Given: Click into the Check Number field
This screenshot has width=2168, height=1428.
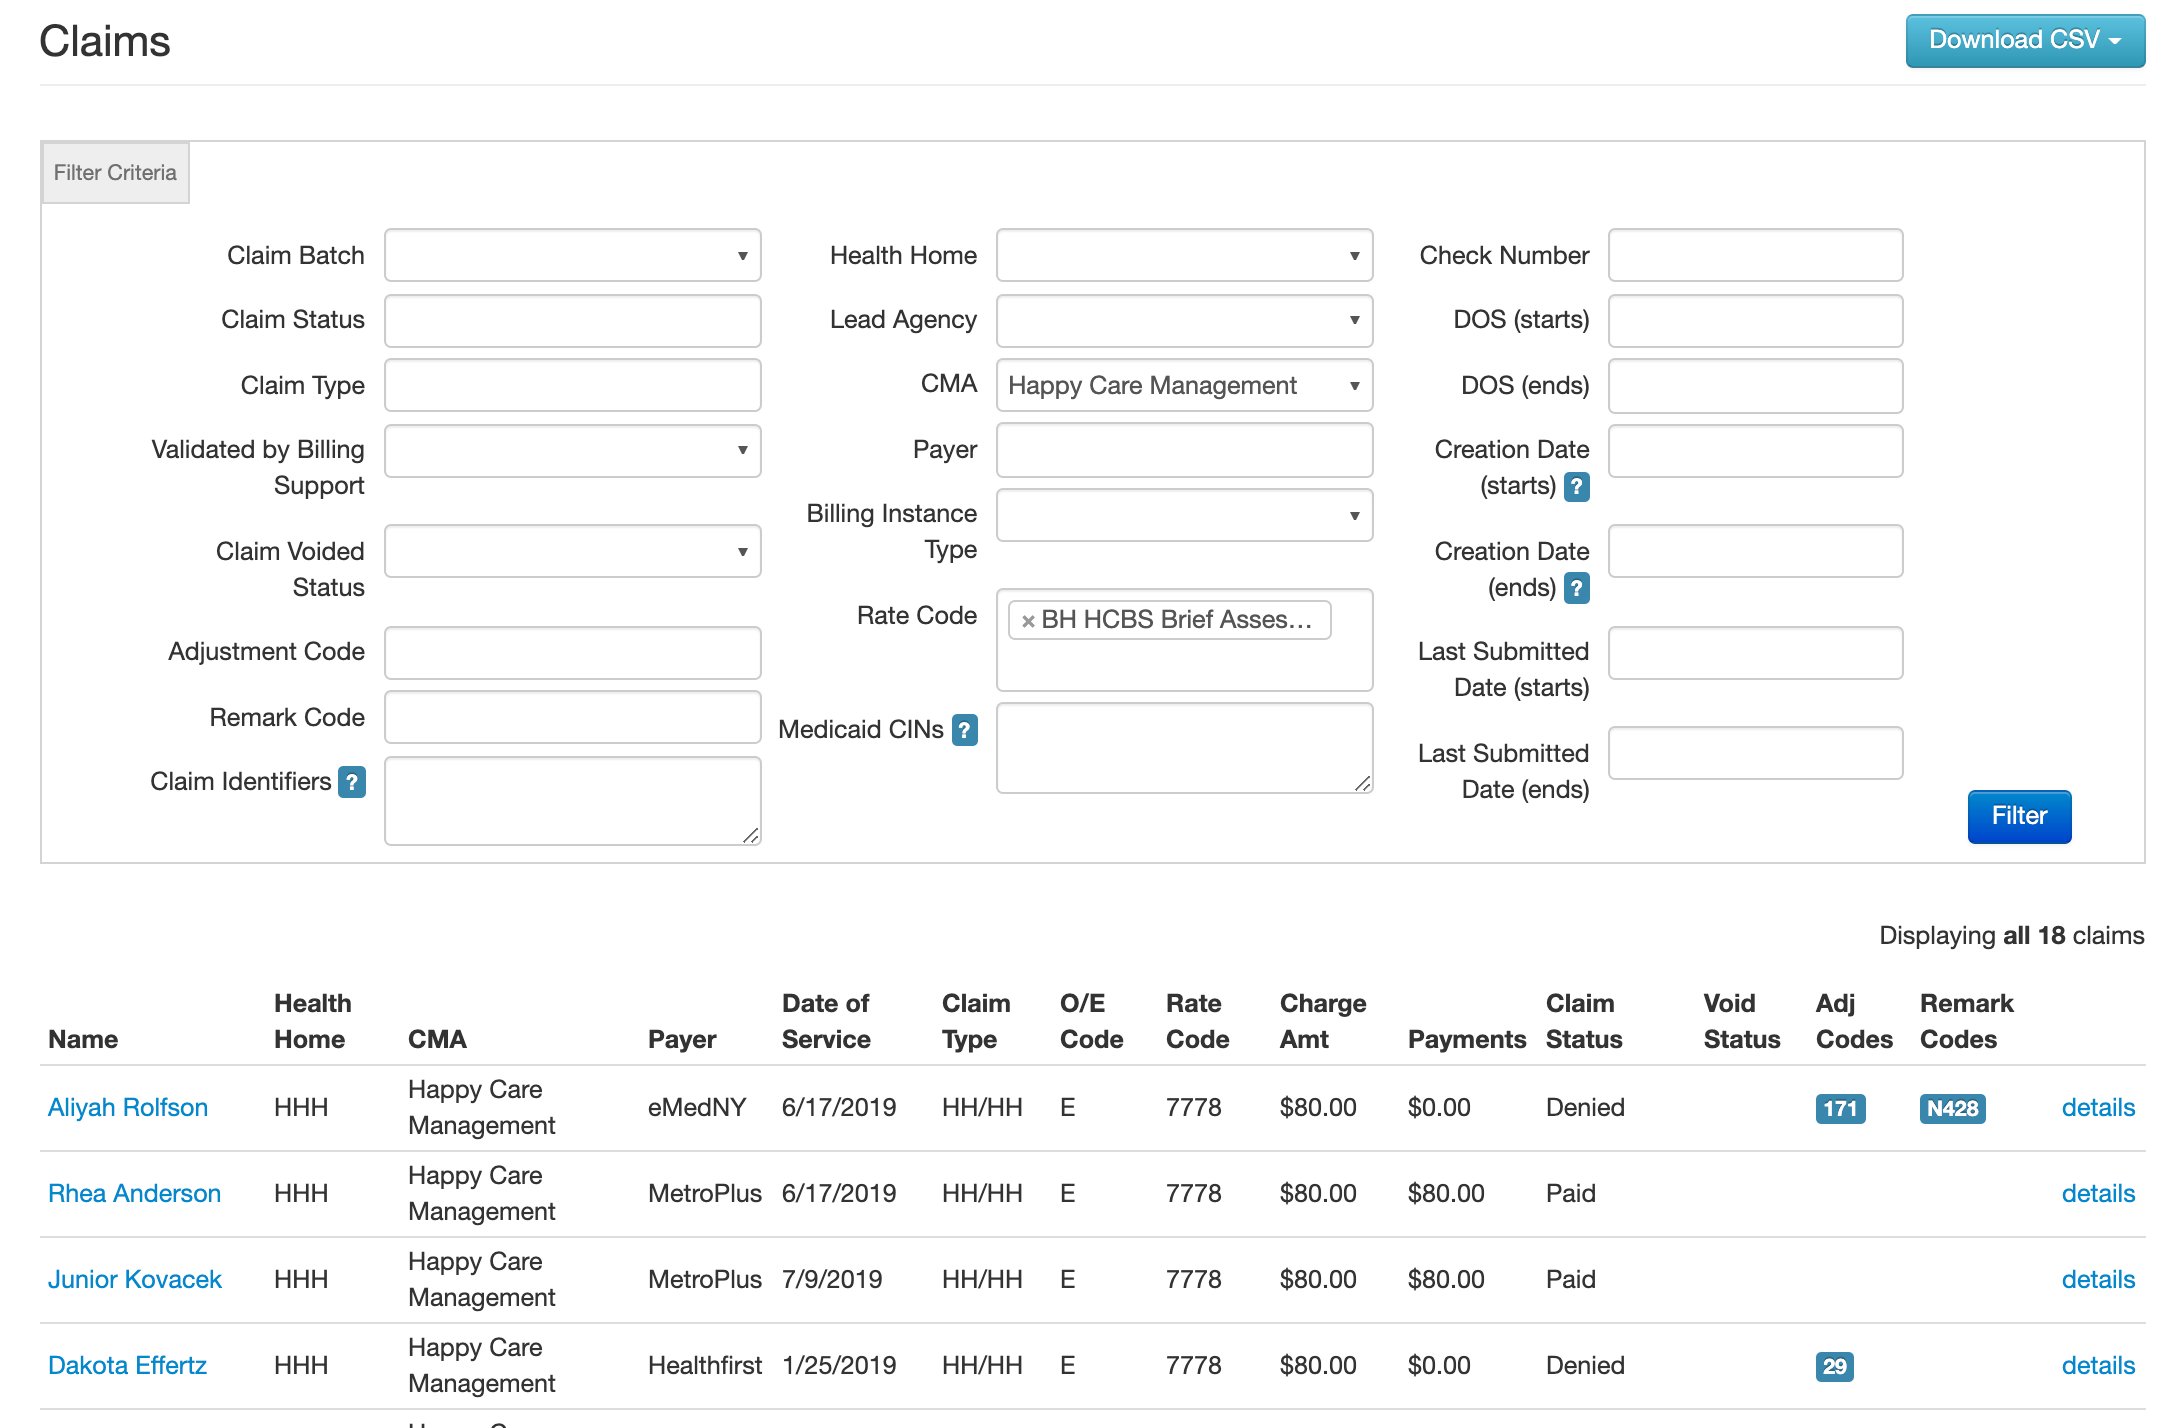Looking at the screenshot, I should click(x=1754, y=256).
